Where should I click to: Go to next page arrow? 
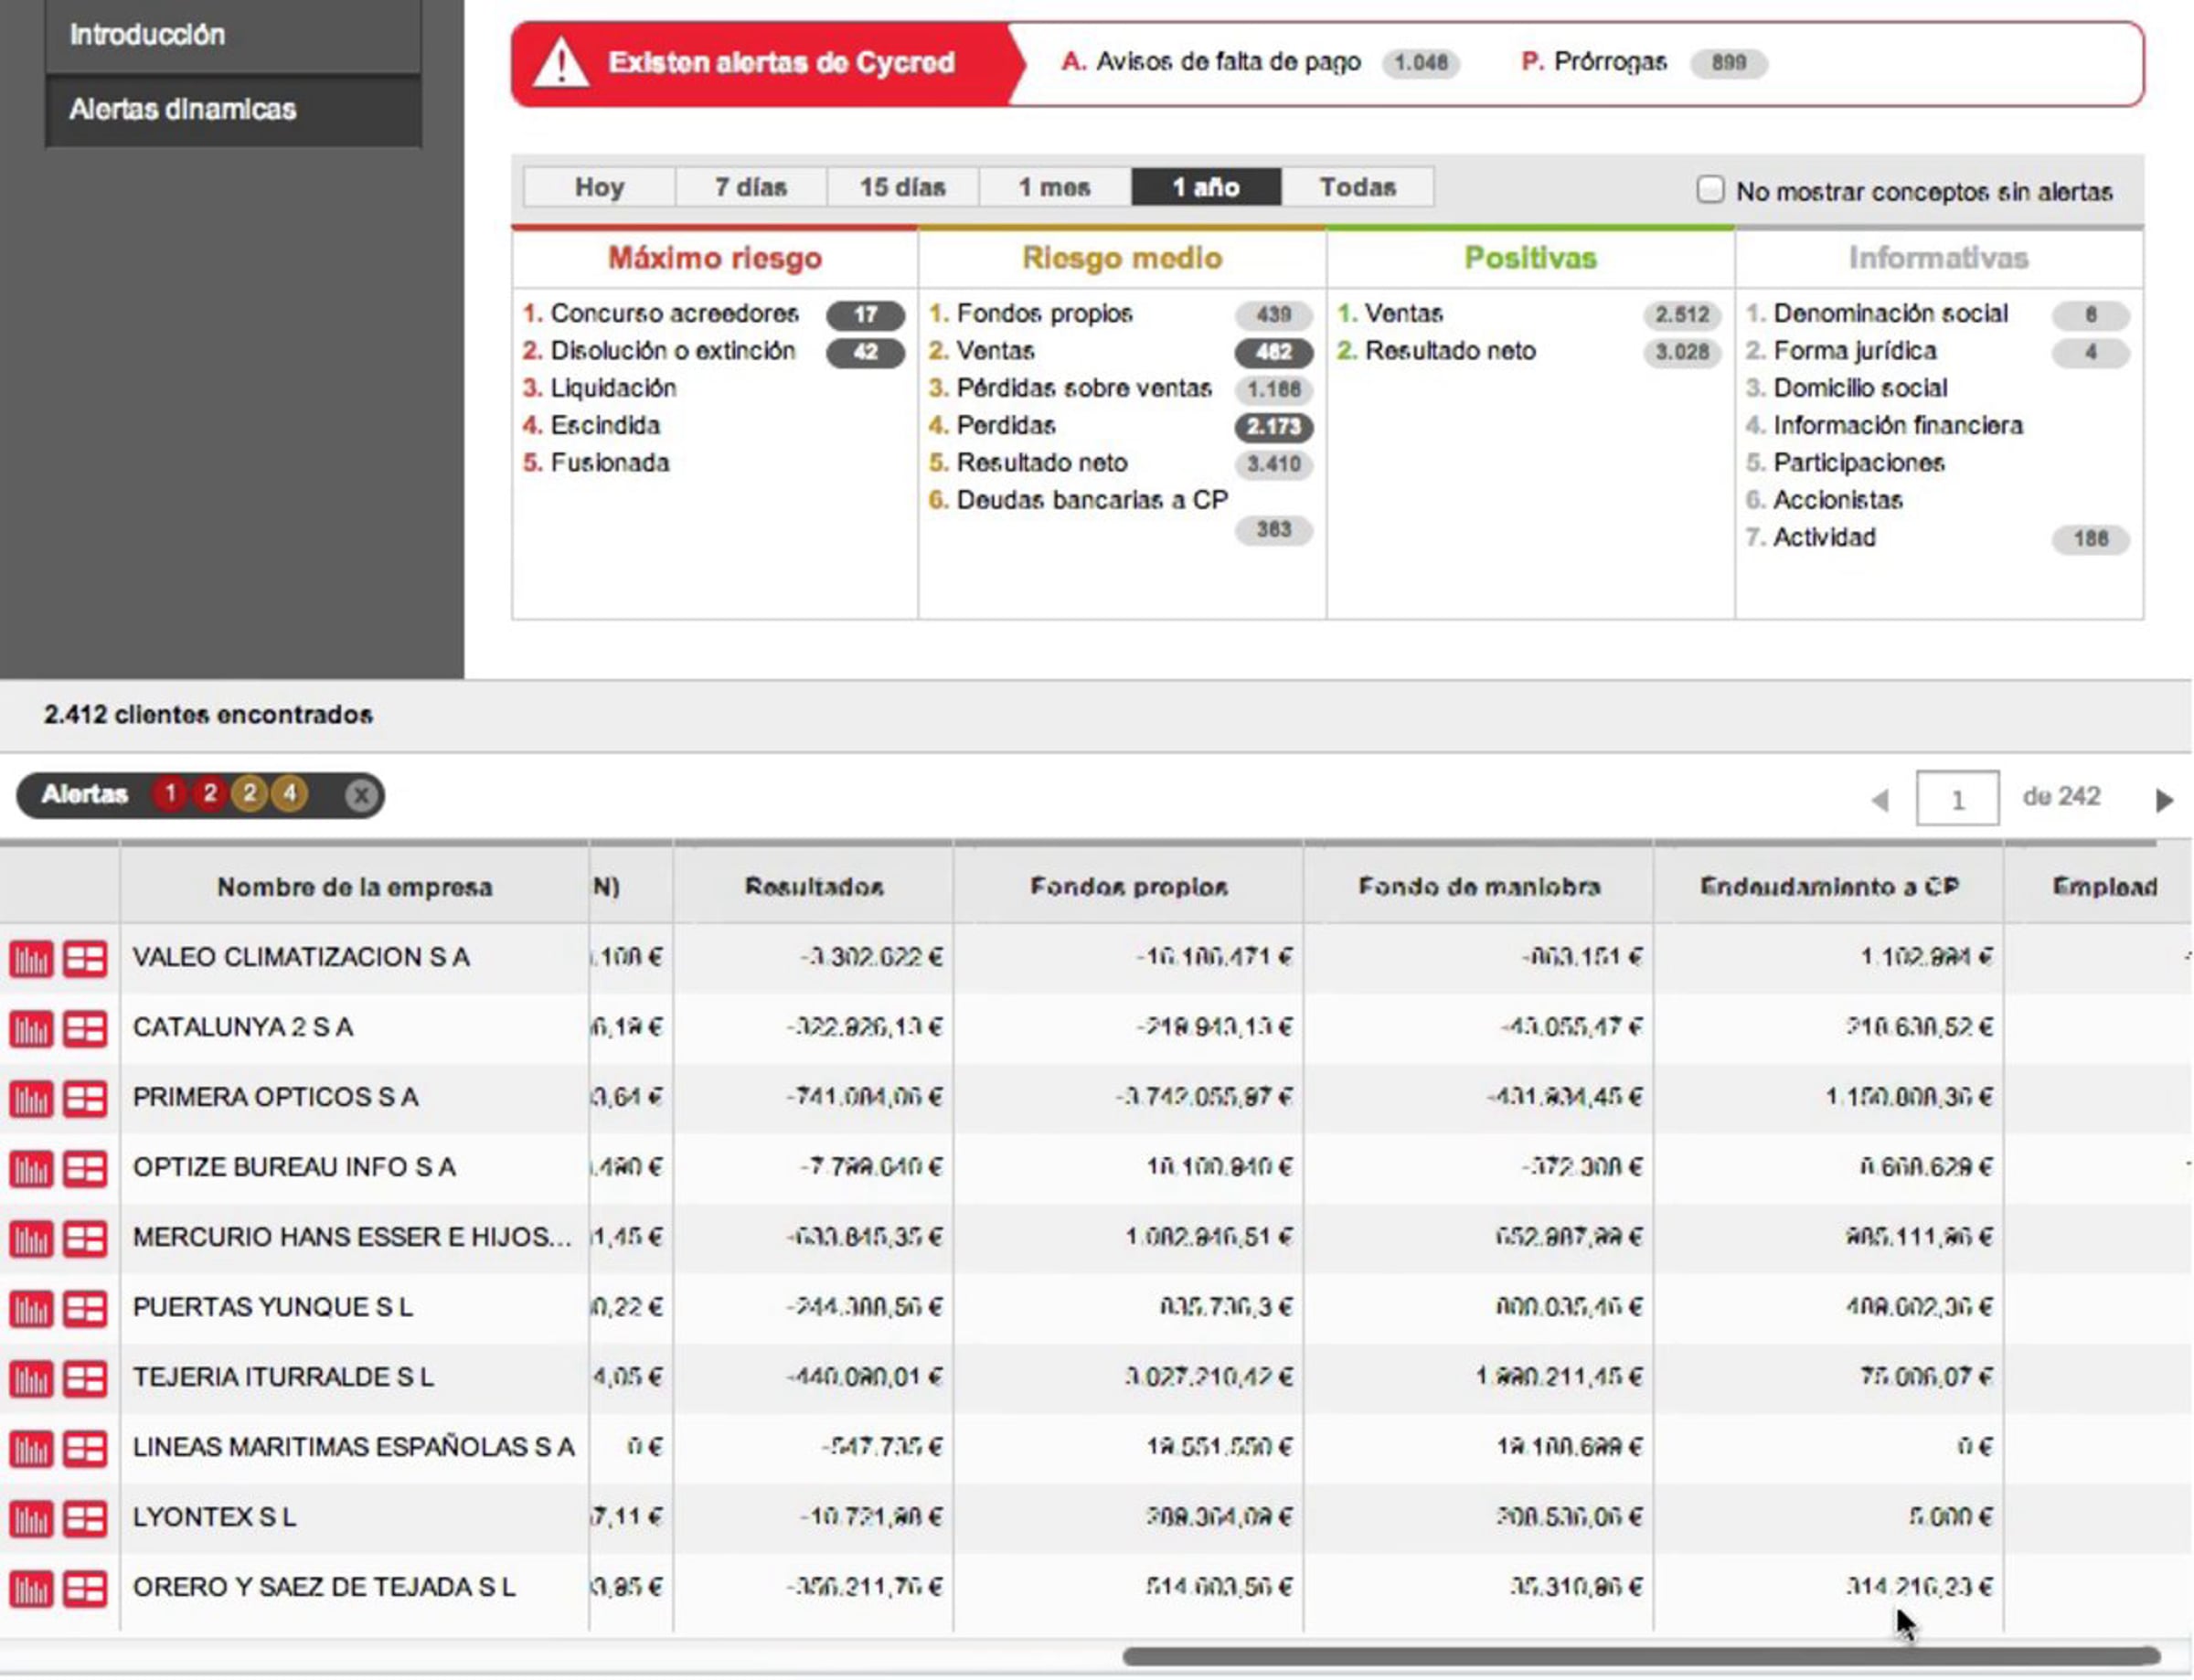(2164, 800)
